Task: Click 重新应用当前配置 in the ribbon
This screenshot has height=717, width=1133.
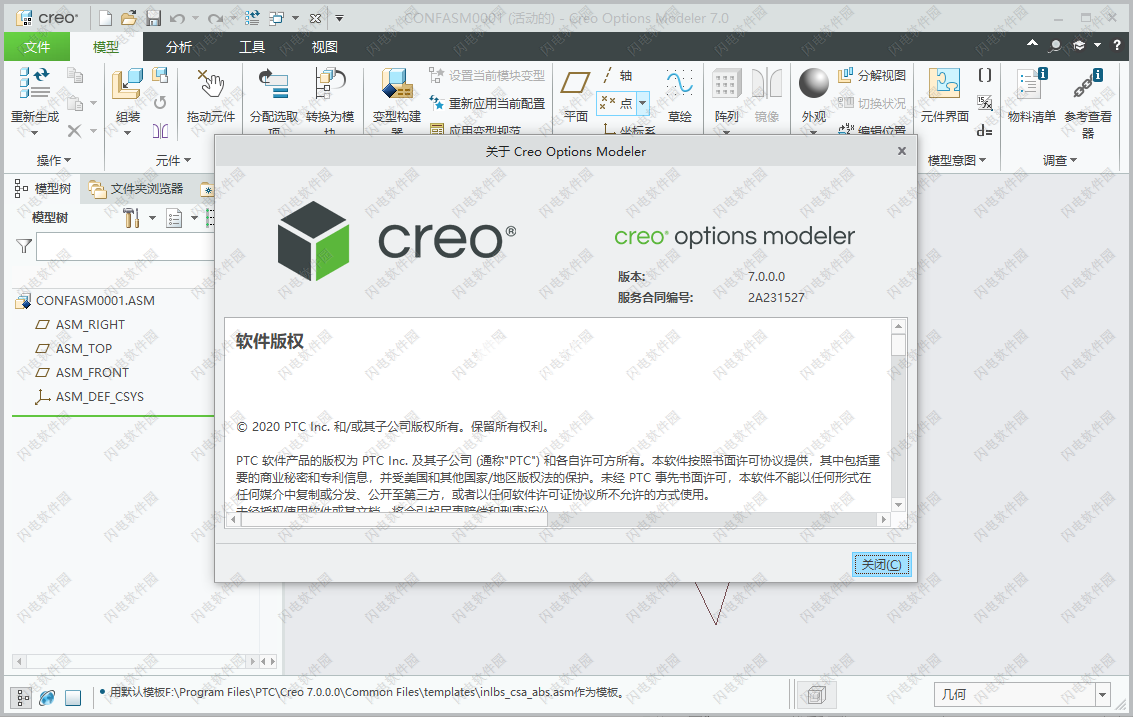Action: (x=488, y=103)
